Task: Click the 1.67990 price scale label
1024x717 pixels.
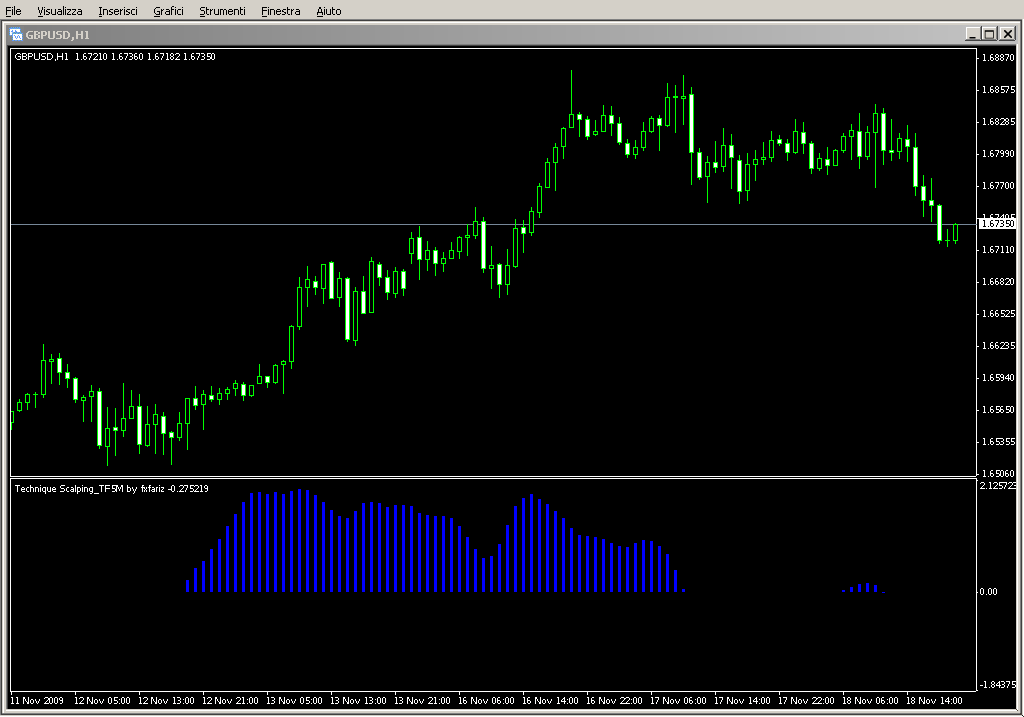Action: click(999, 153)
